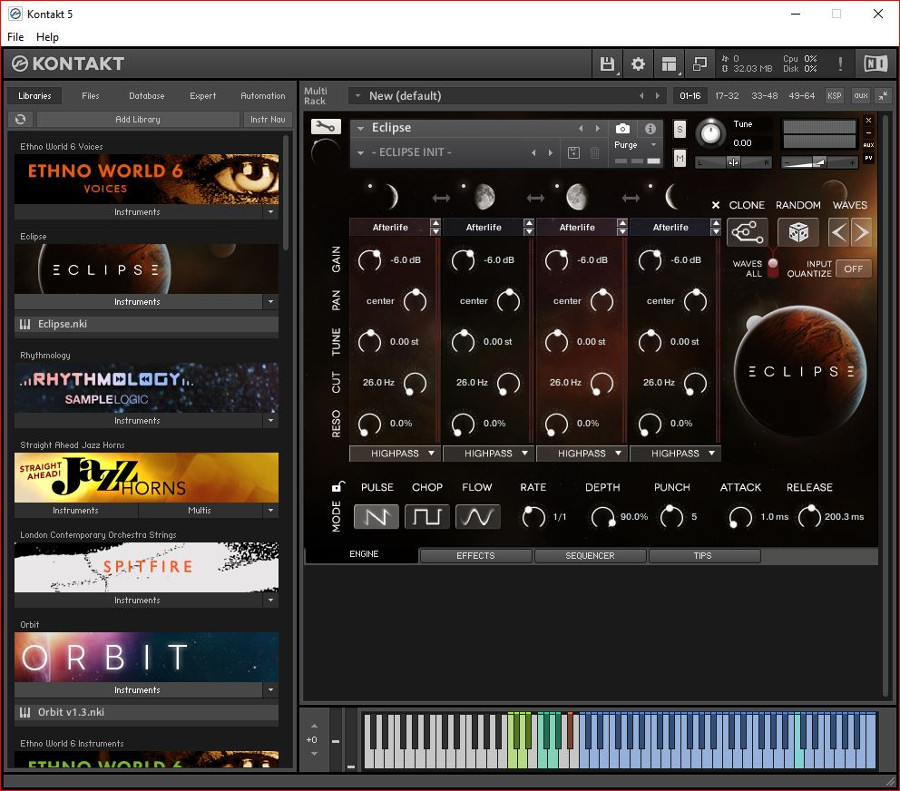The width and height of the screenshot is (900, 791).
Task: Click the minimized view icon in header
Action: pos(700,64)
